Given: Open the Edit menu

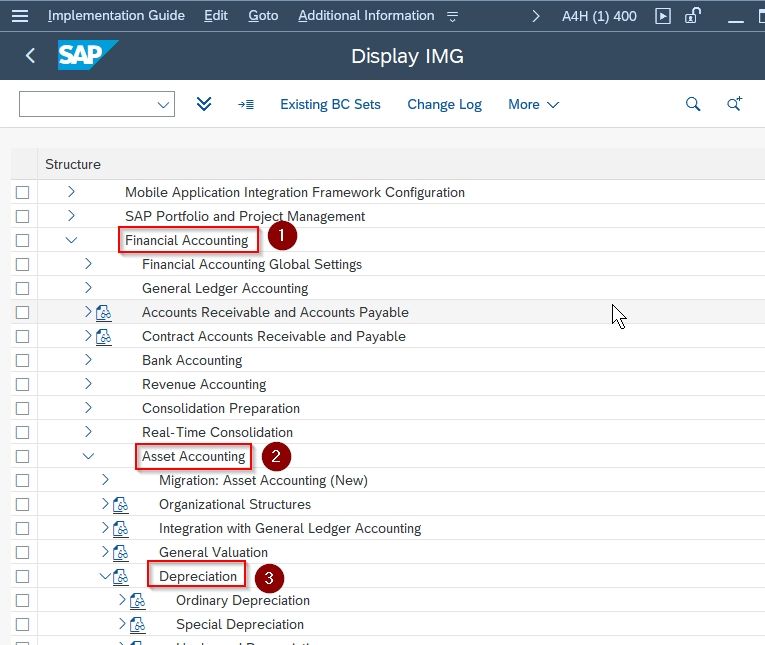Looking at the screenshot, I should tap(216, 16).
